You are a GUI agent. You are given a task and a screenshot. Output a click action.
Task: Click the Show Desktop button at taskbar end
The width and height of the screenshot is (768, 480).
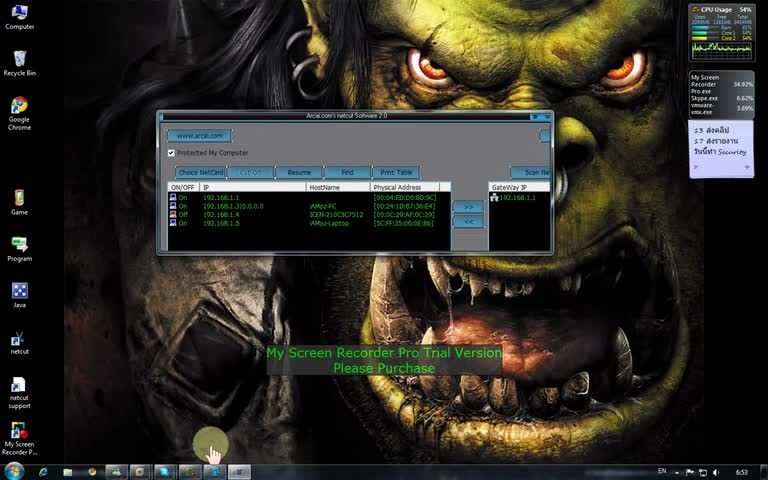click(x=765, y=472)
